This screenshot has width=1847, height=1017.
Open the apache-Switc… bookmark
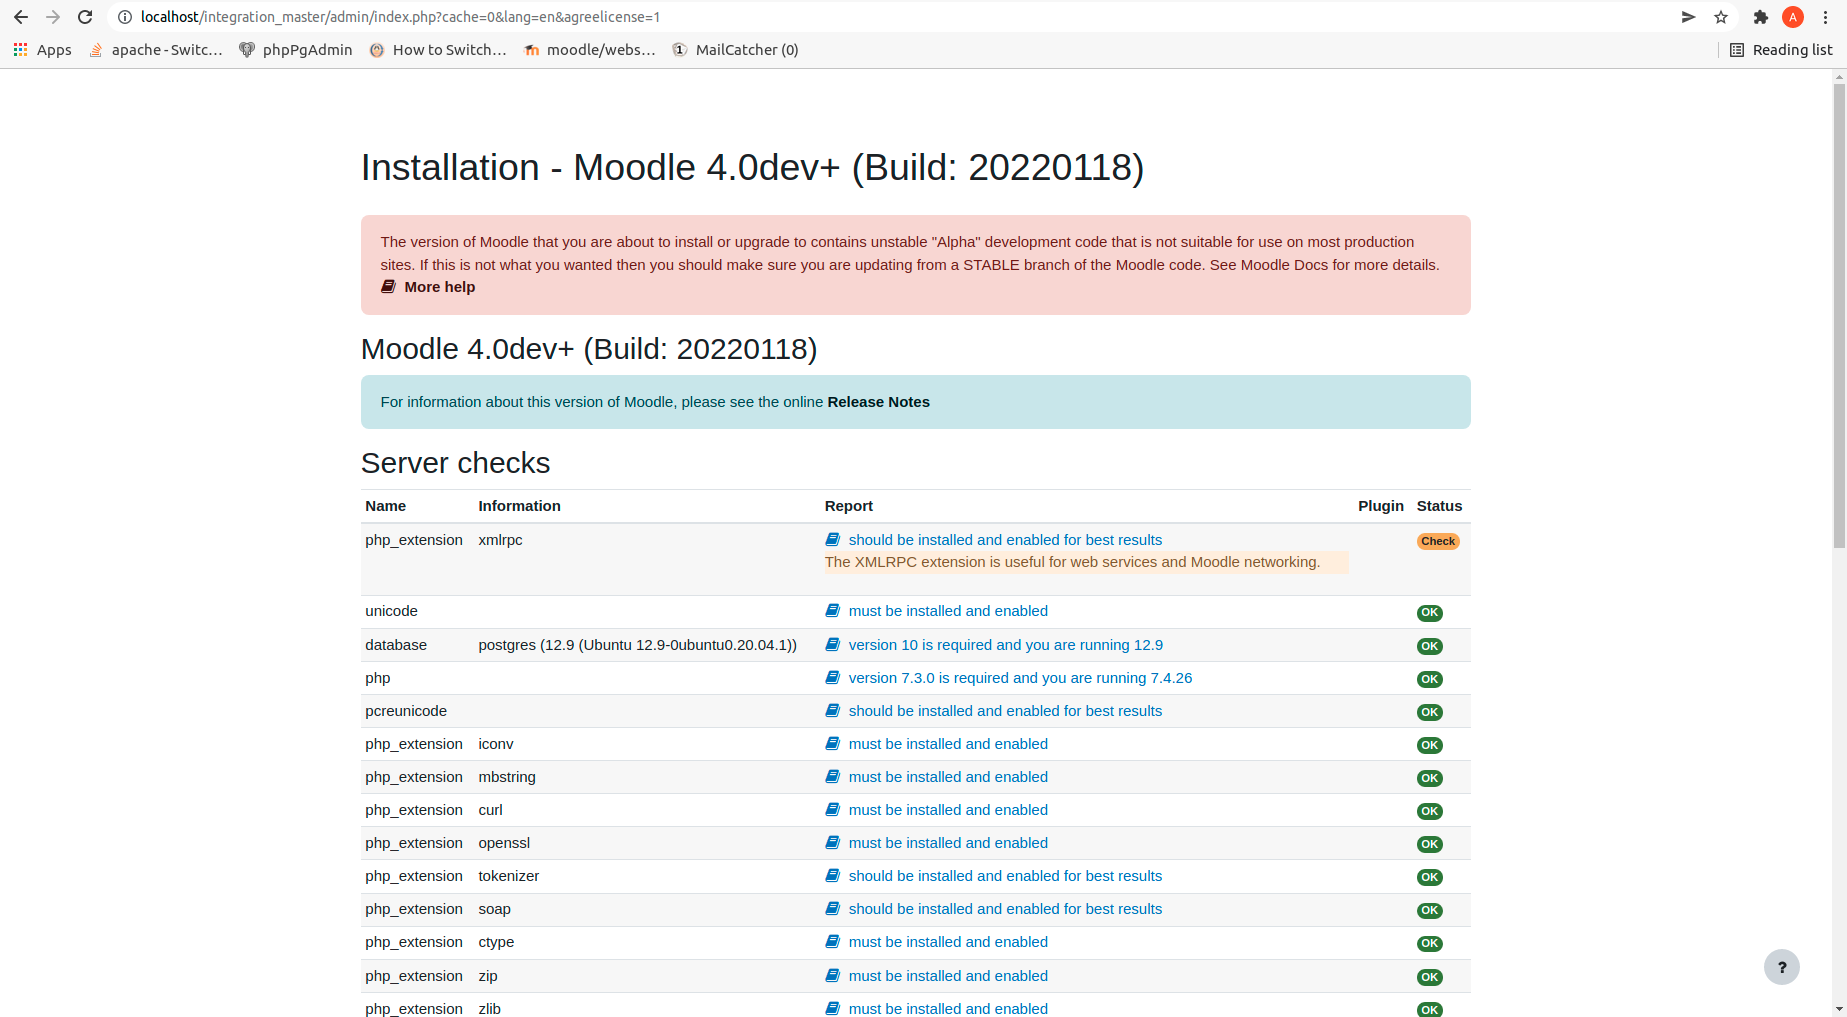click(x=155, y=50)
